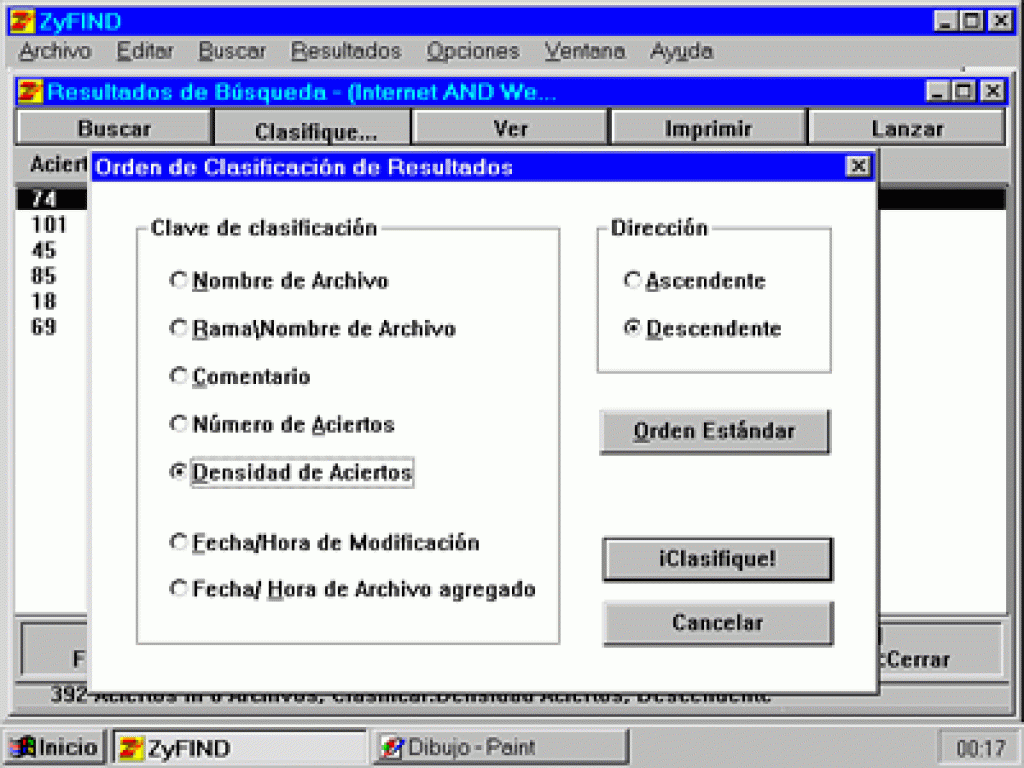Click the ¡Clasifique! button
This screenshot has height=768, width=1024.
717,560
